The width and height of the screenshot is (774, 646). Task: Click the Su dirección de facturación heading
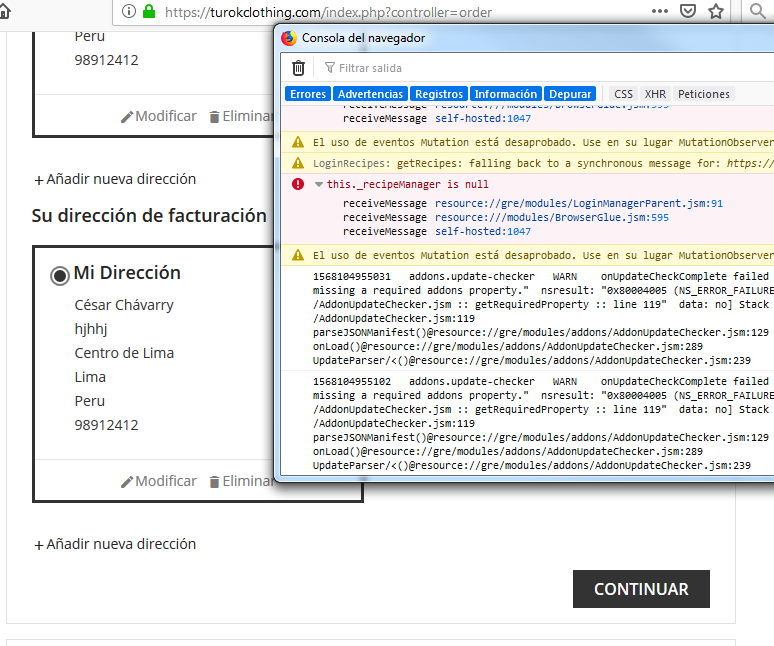149,216
